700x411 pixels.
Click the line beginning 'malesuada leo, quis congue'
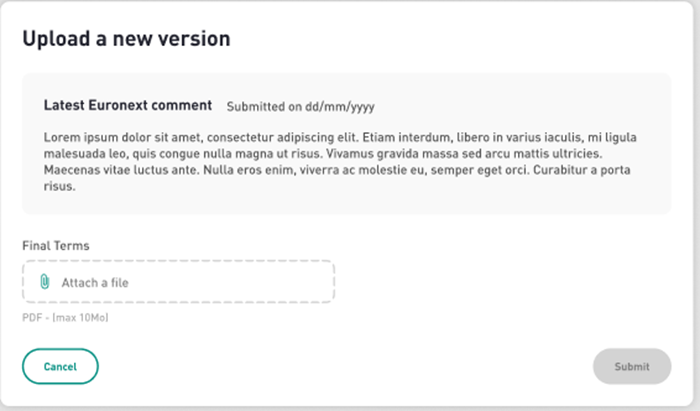click(x=323, y=154)
